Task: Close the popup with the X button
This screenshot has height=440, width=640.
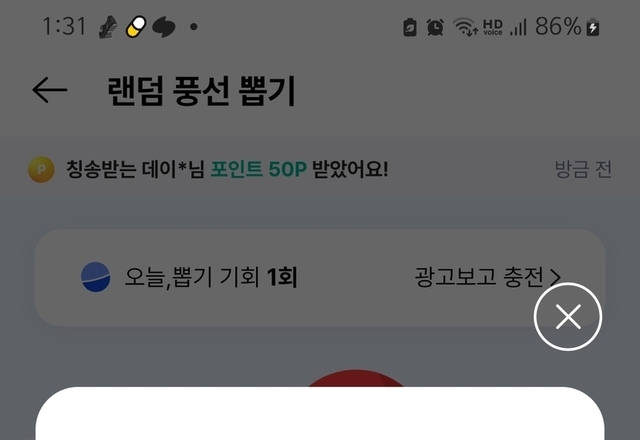Action: pos(568,316)
